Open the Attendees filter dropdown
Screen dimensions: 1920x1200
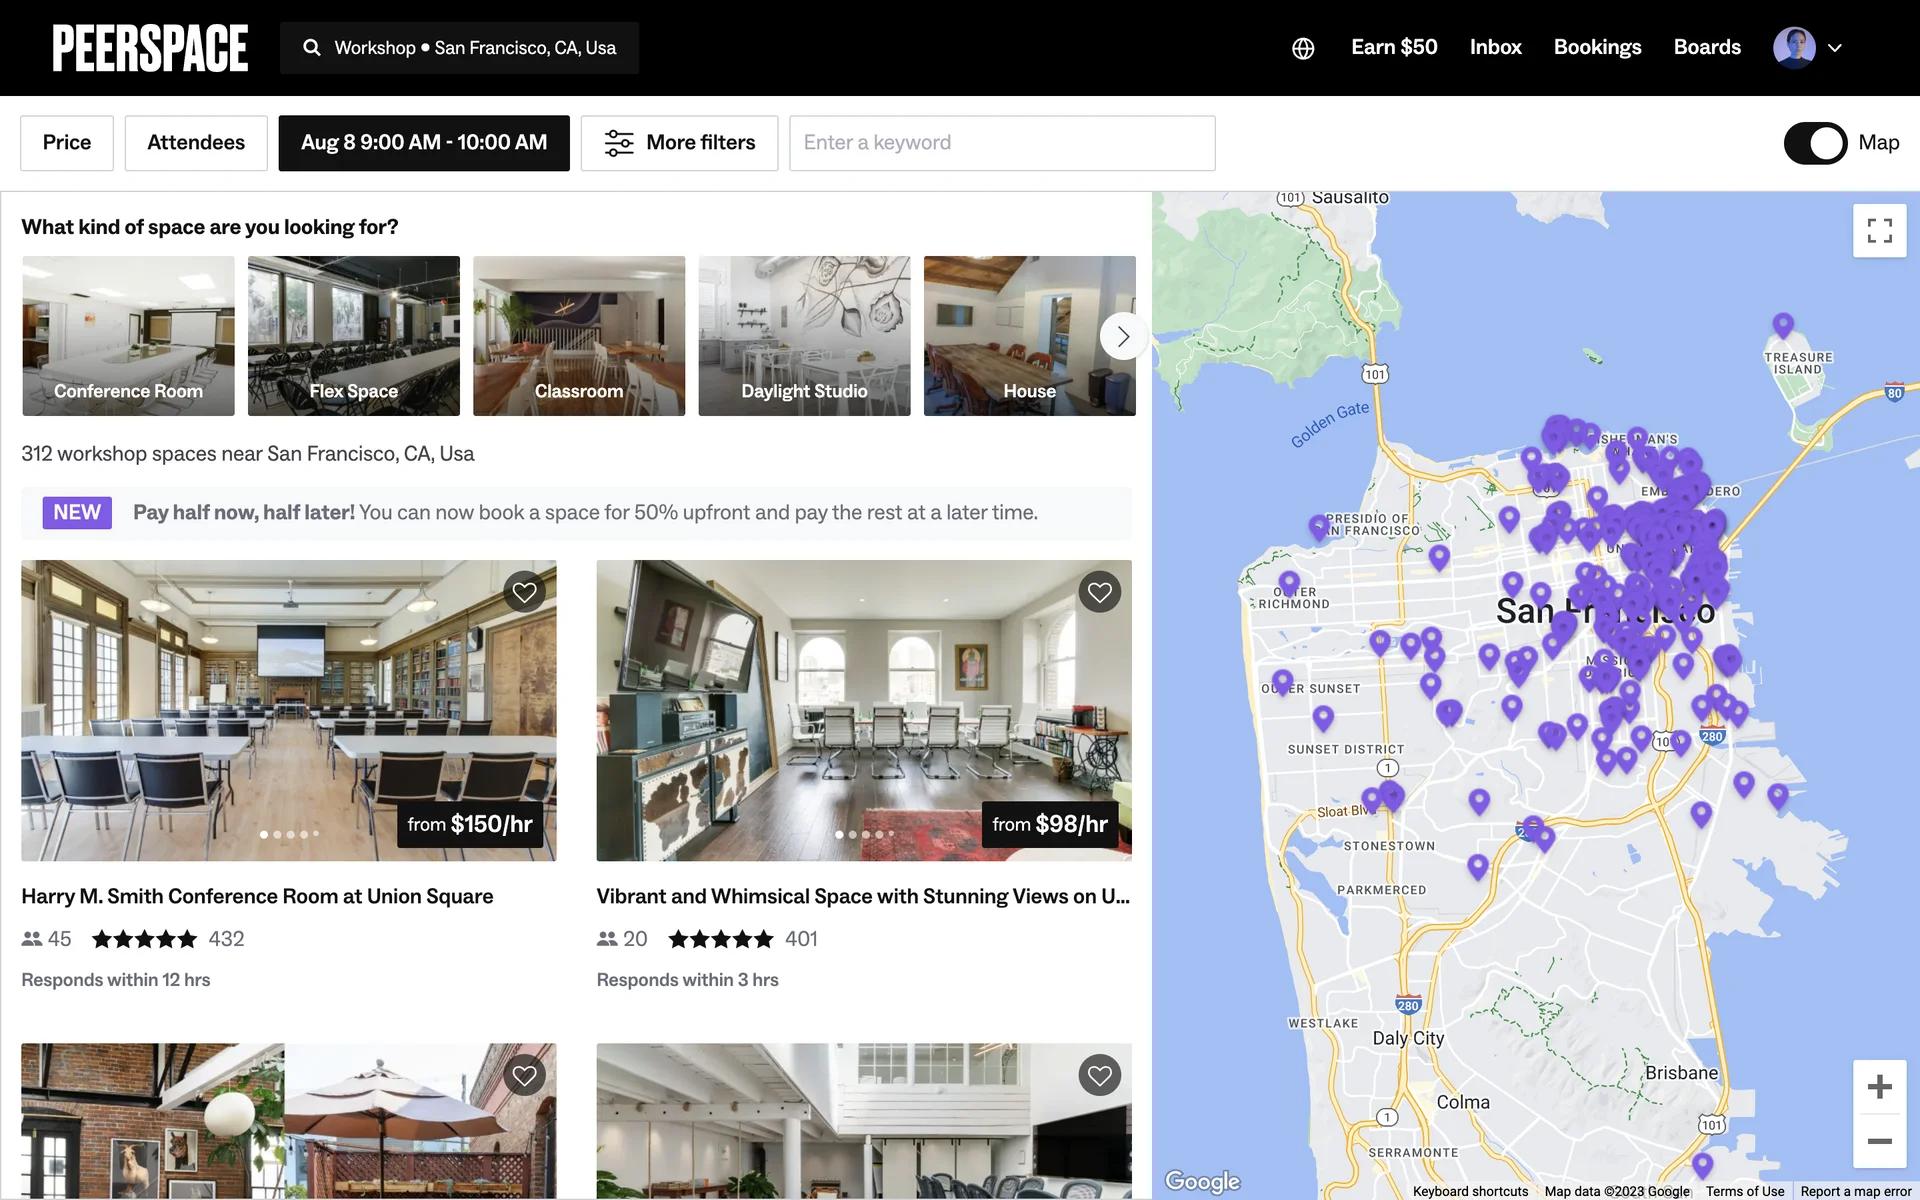click(x=196, y=143)
